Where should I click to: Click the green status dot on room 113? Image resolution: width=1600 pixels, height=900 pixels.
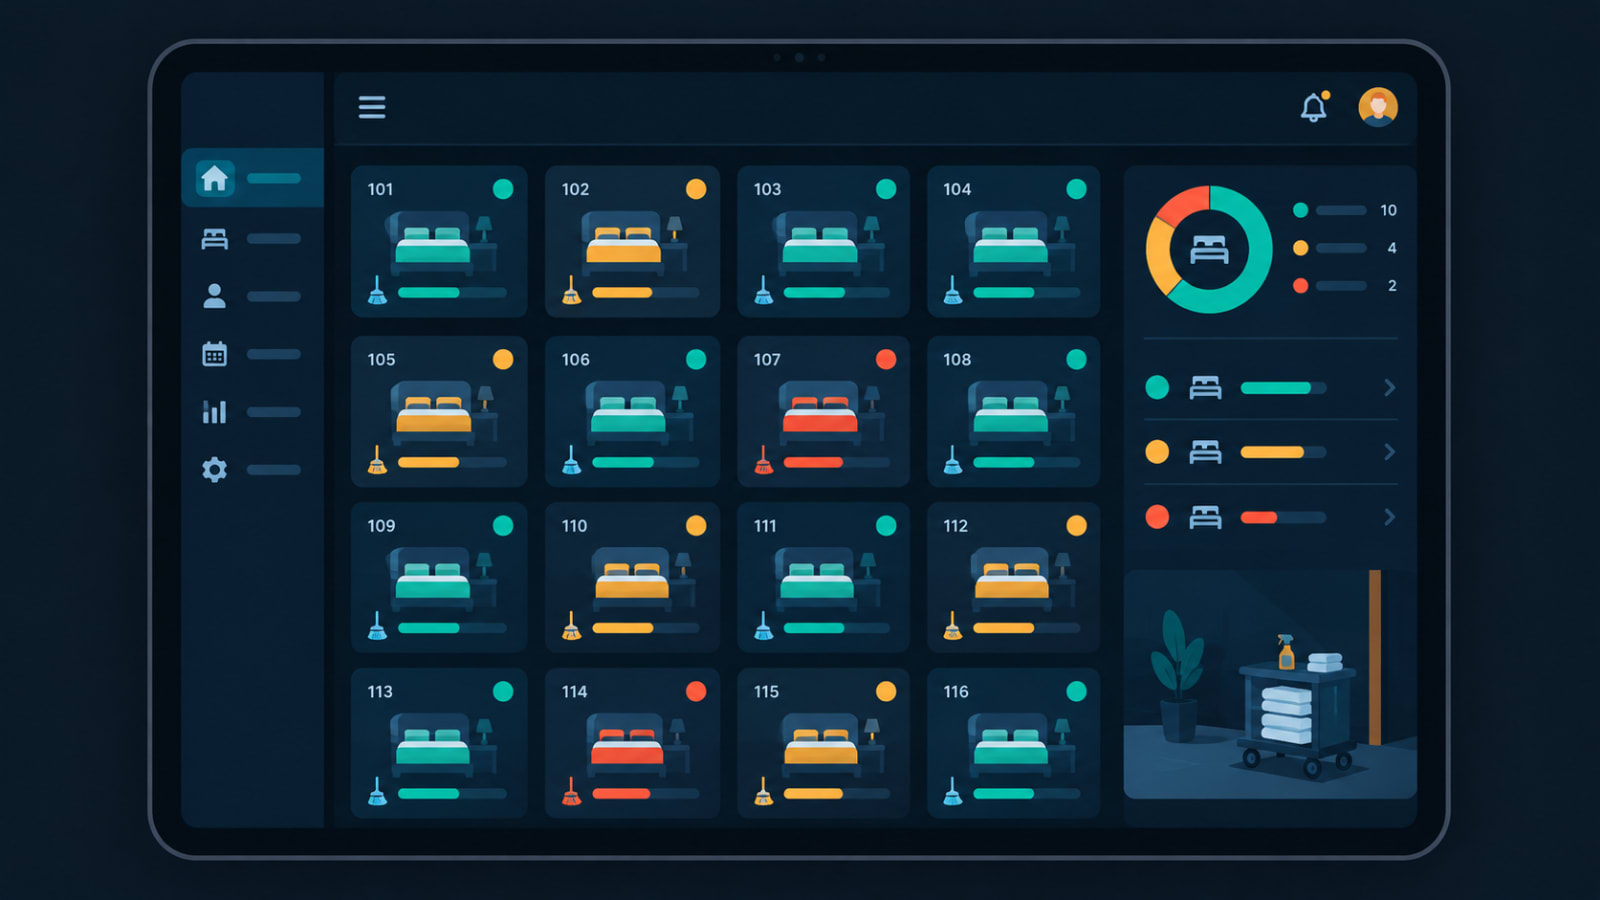(503, 691)
